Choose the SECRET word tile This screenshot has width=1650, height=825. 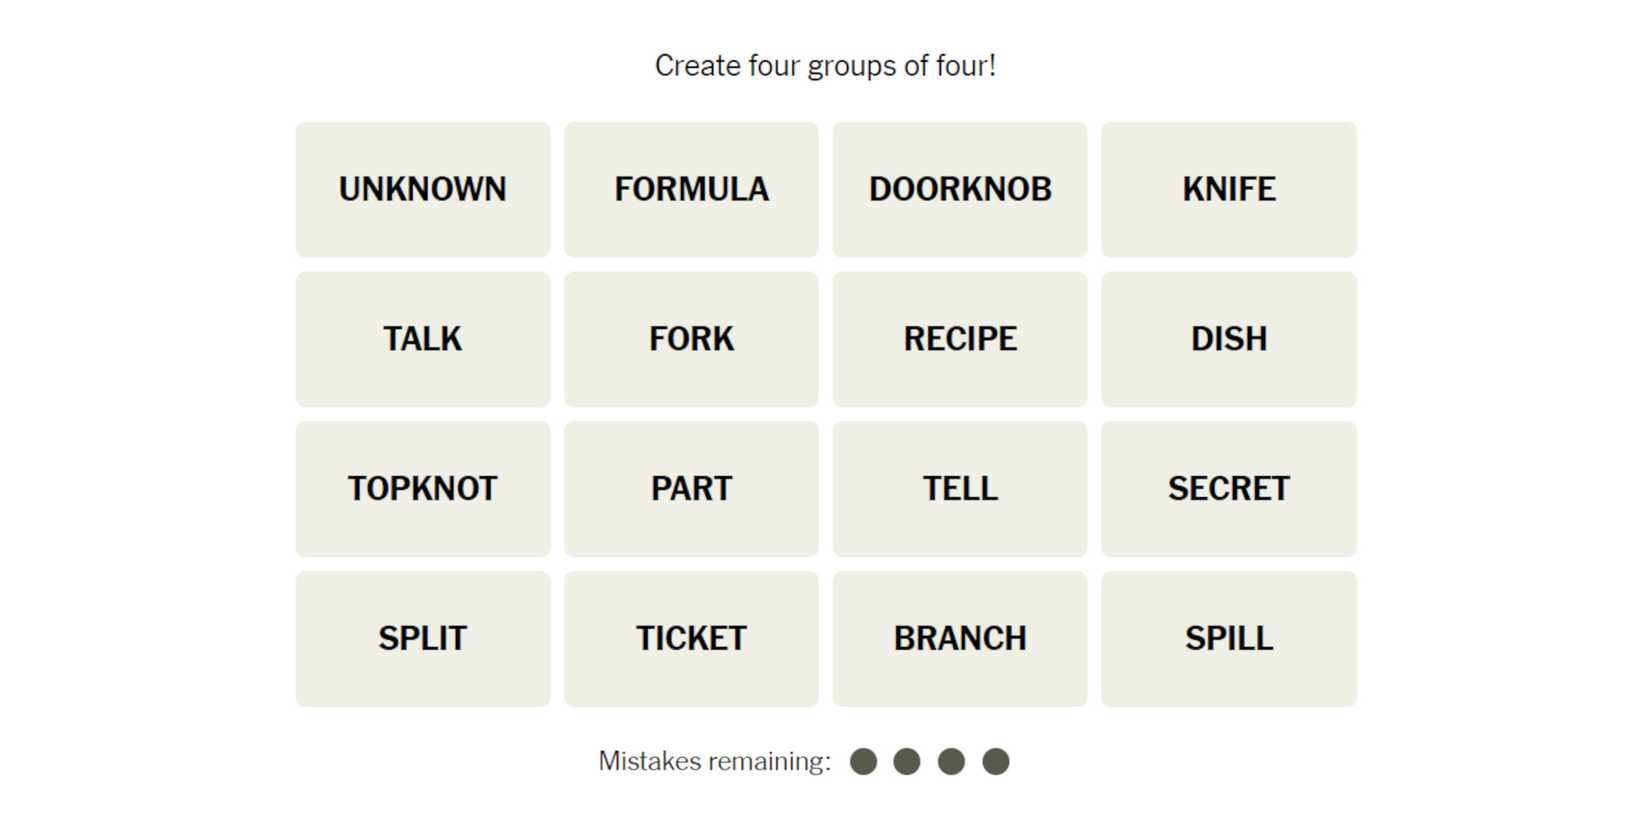pyautogui.click(x=1228, y=489)
